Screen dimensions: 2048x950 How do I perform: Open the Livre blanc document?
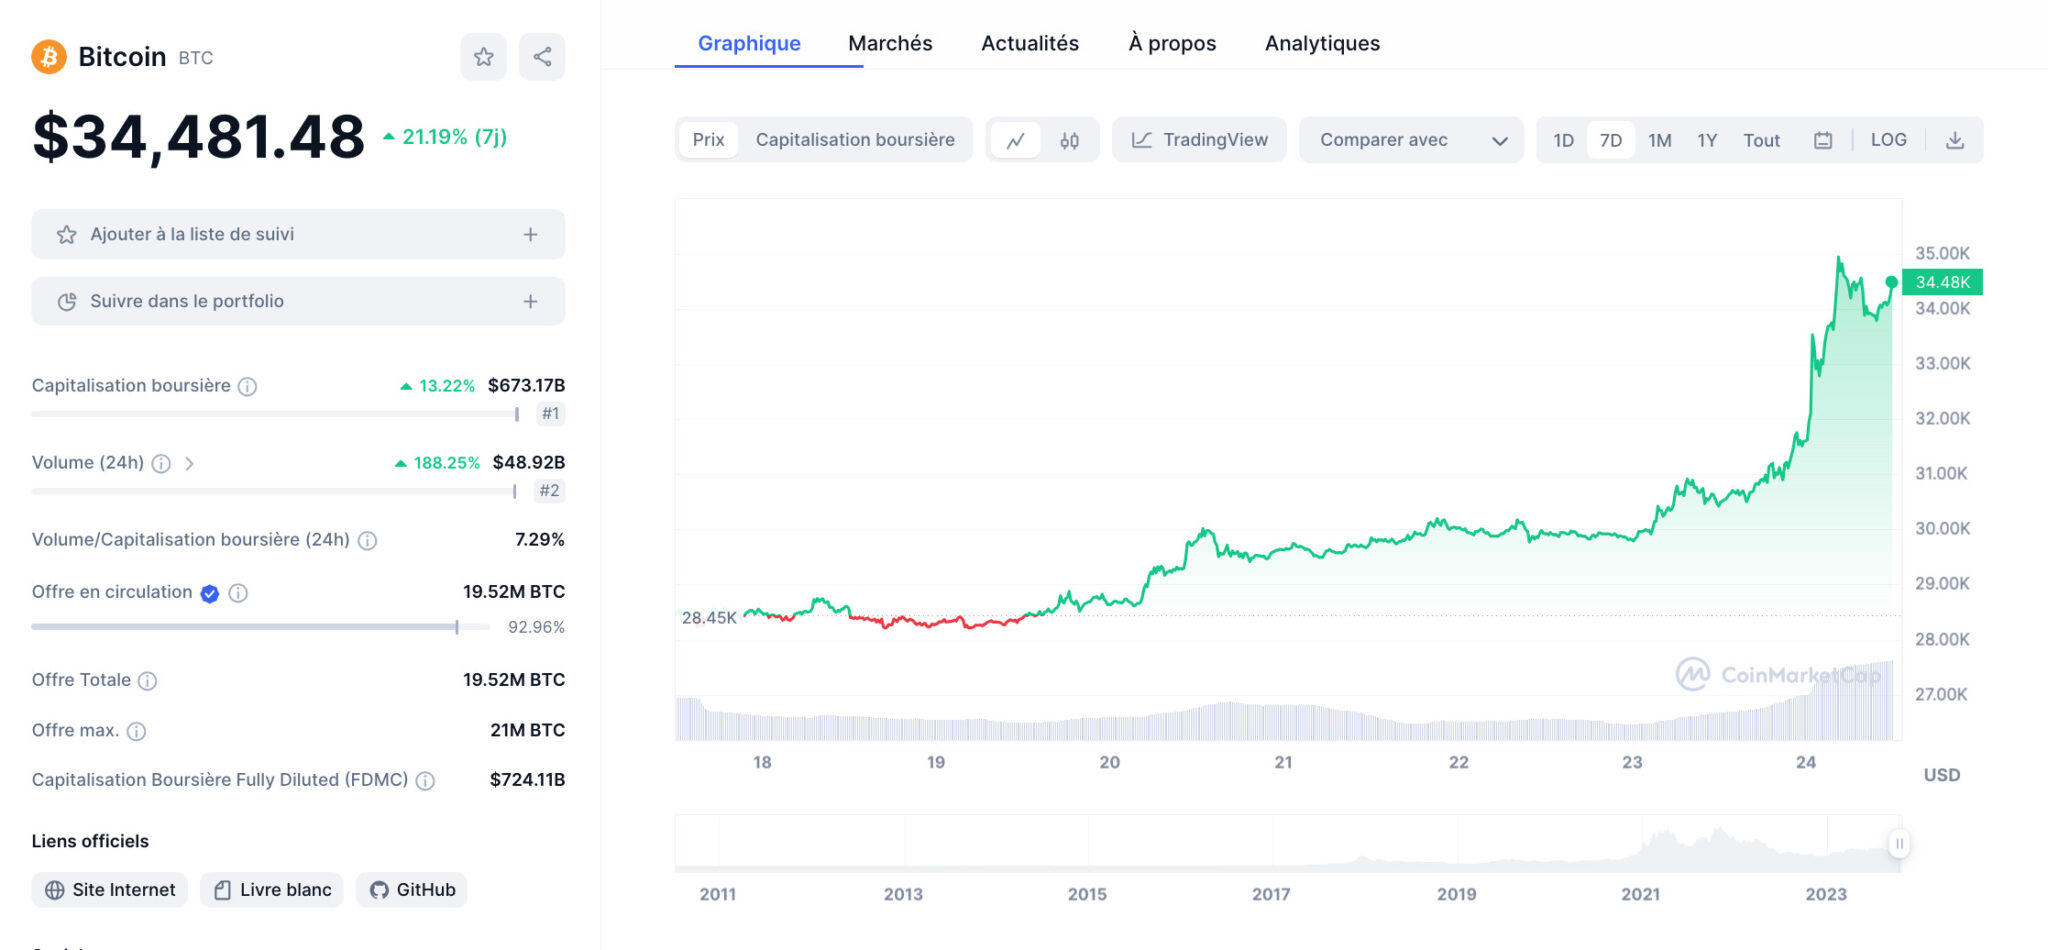pos(271,889)
